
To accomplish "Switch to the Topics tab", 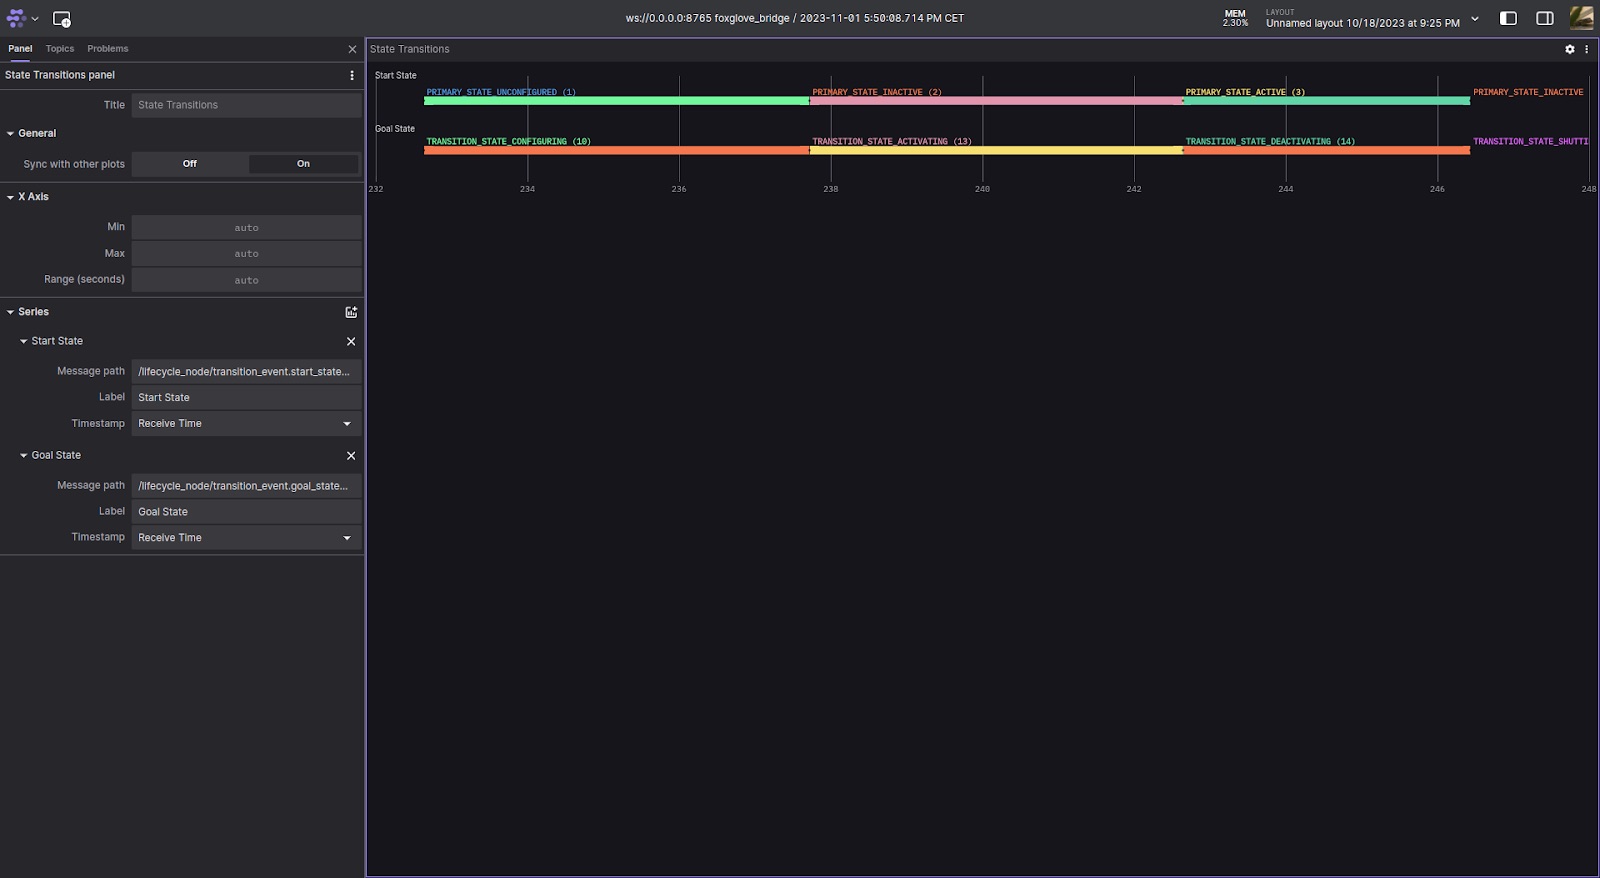I will 60,49.
